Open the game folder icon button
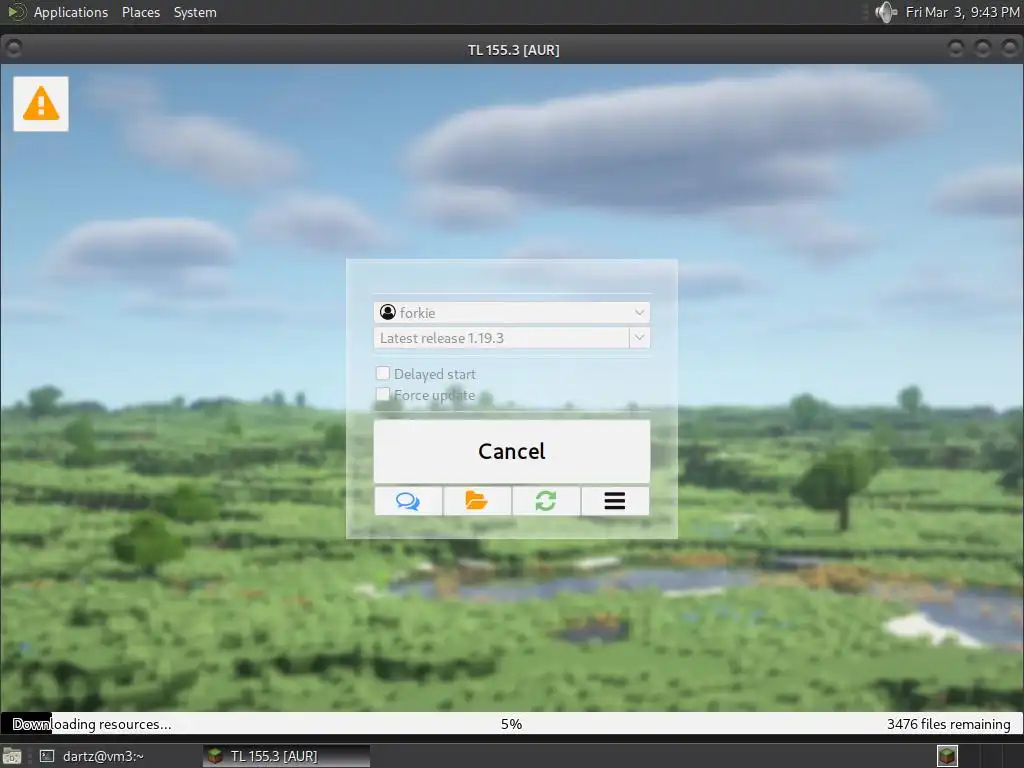The height and width of the screenshot is (768, 1024). 477,501
